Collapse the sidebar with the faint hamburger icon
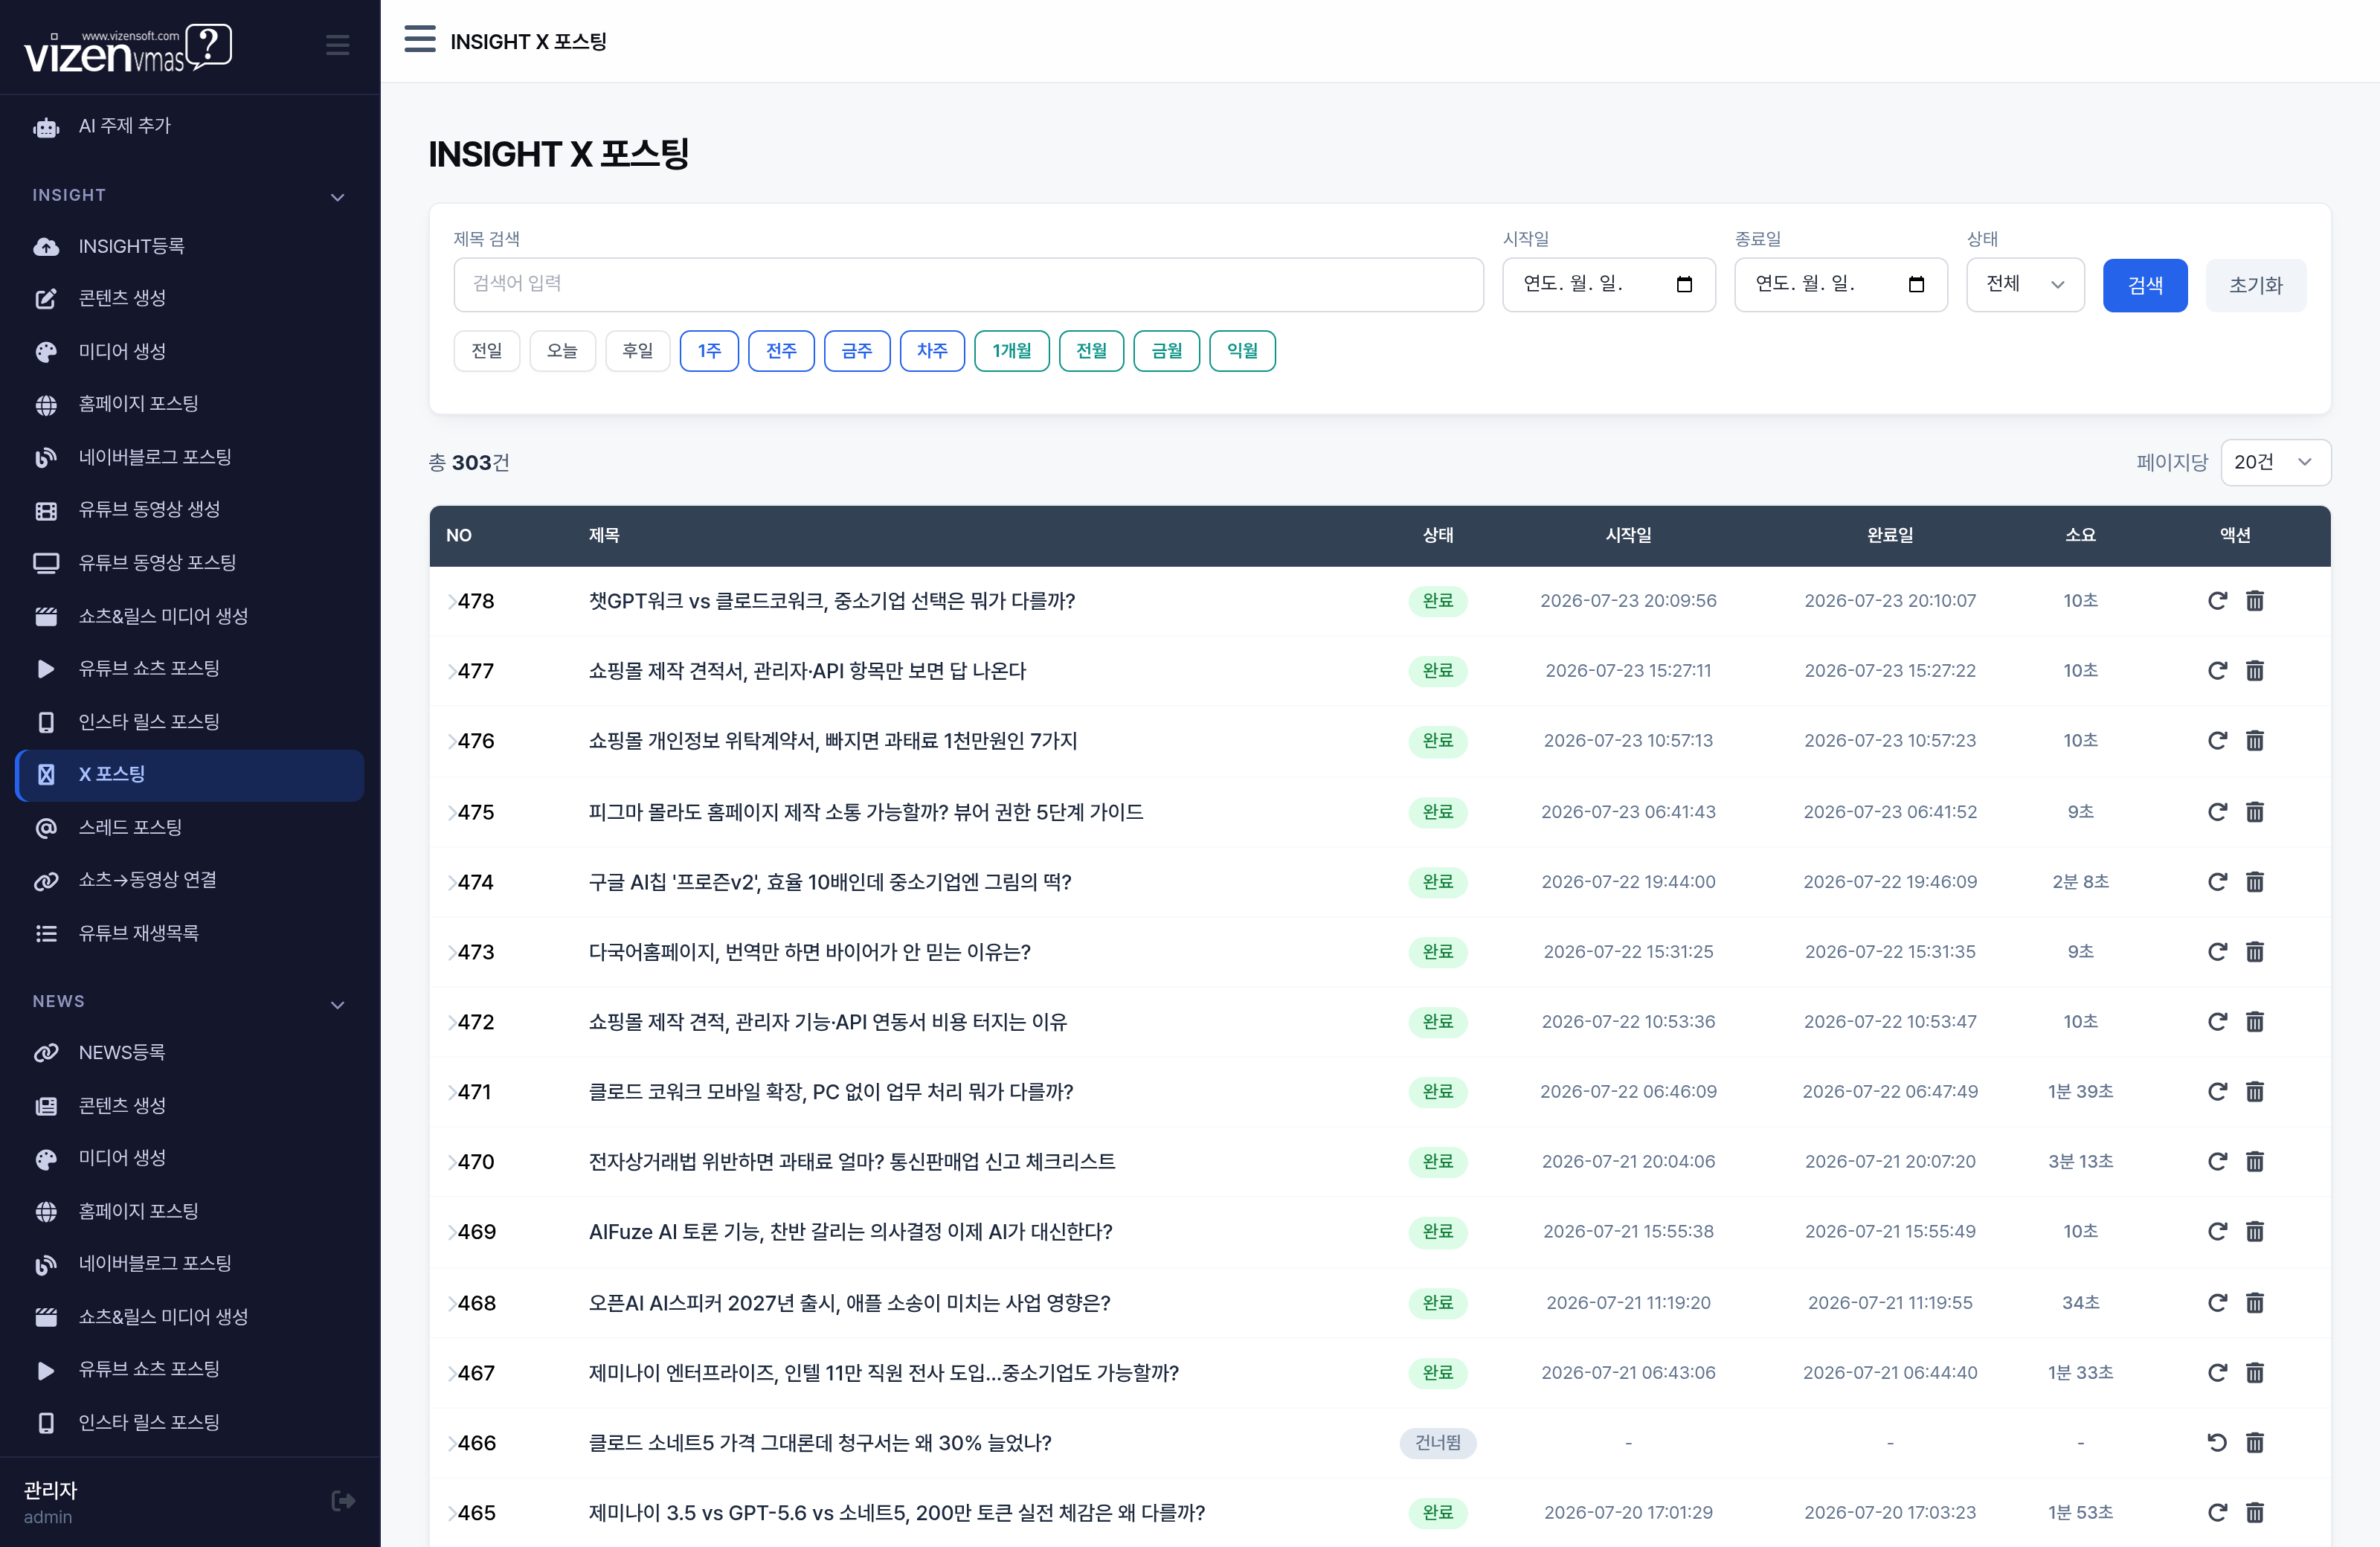 337,45
